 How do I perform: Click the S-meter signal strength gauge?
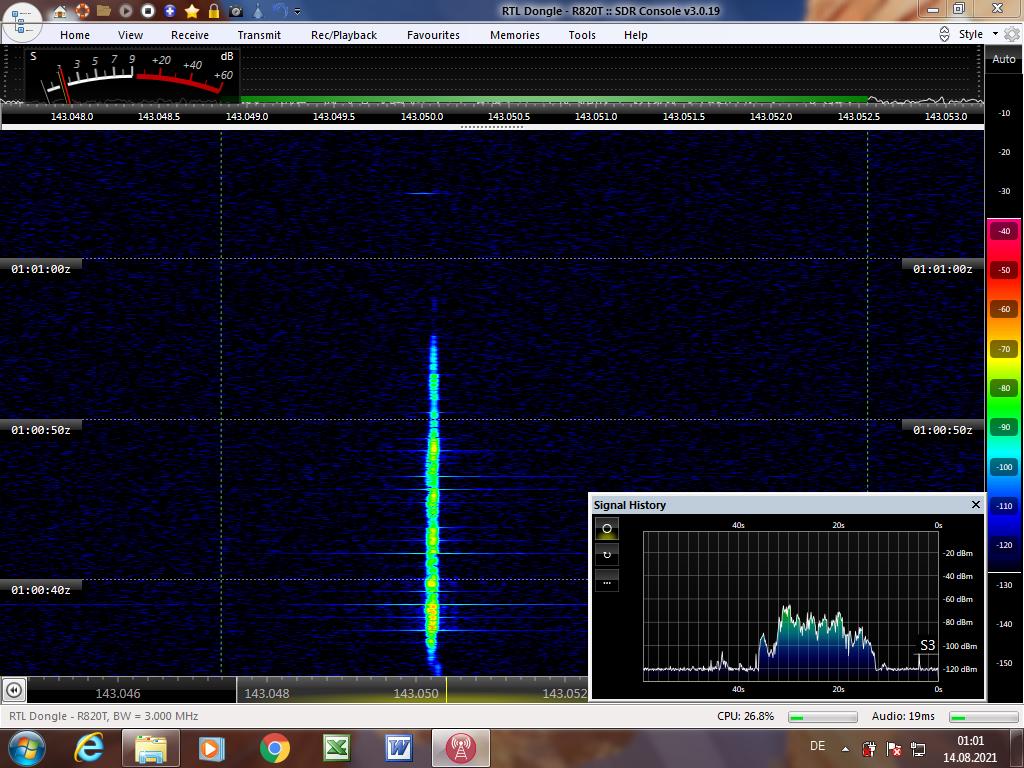[133, 74]
